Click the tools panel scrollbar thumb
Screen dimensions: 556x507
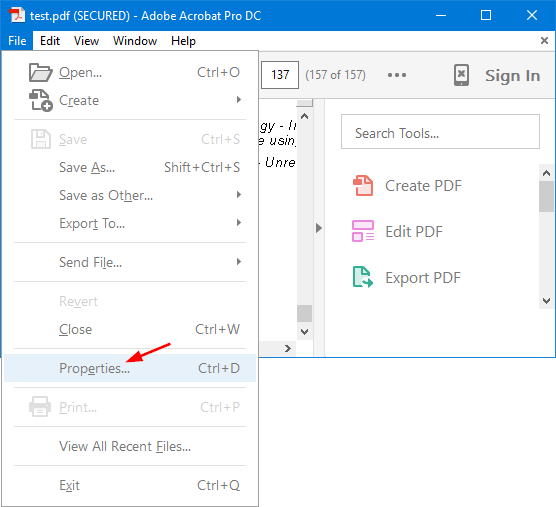(x=546, y=196)
